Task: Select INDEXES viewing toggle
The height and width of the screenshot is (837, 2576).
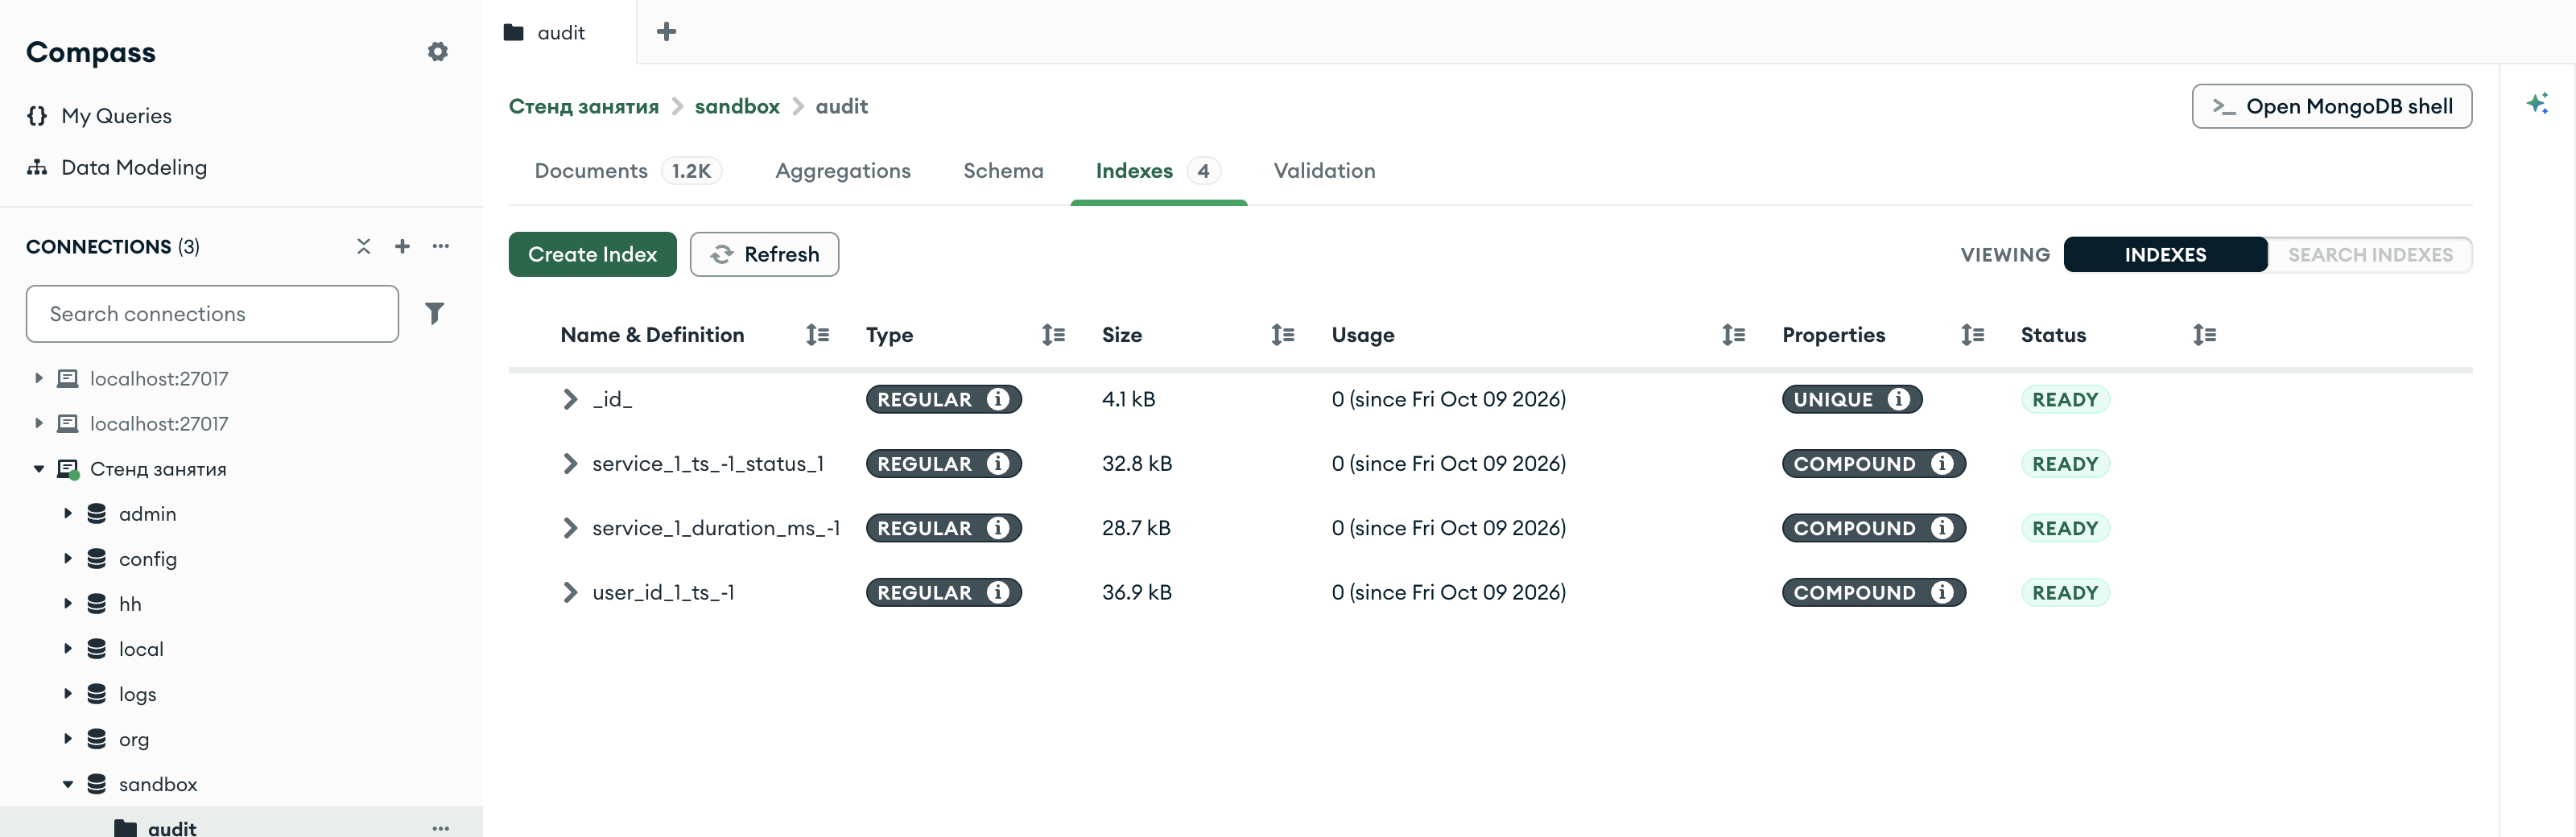Action: [2165, 255]
